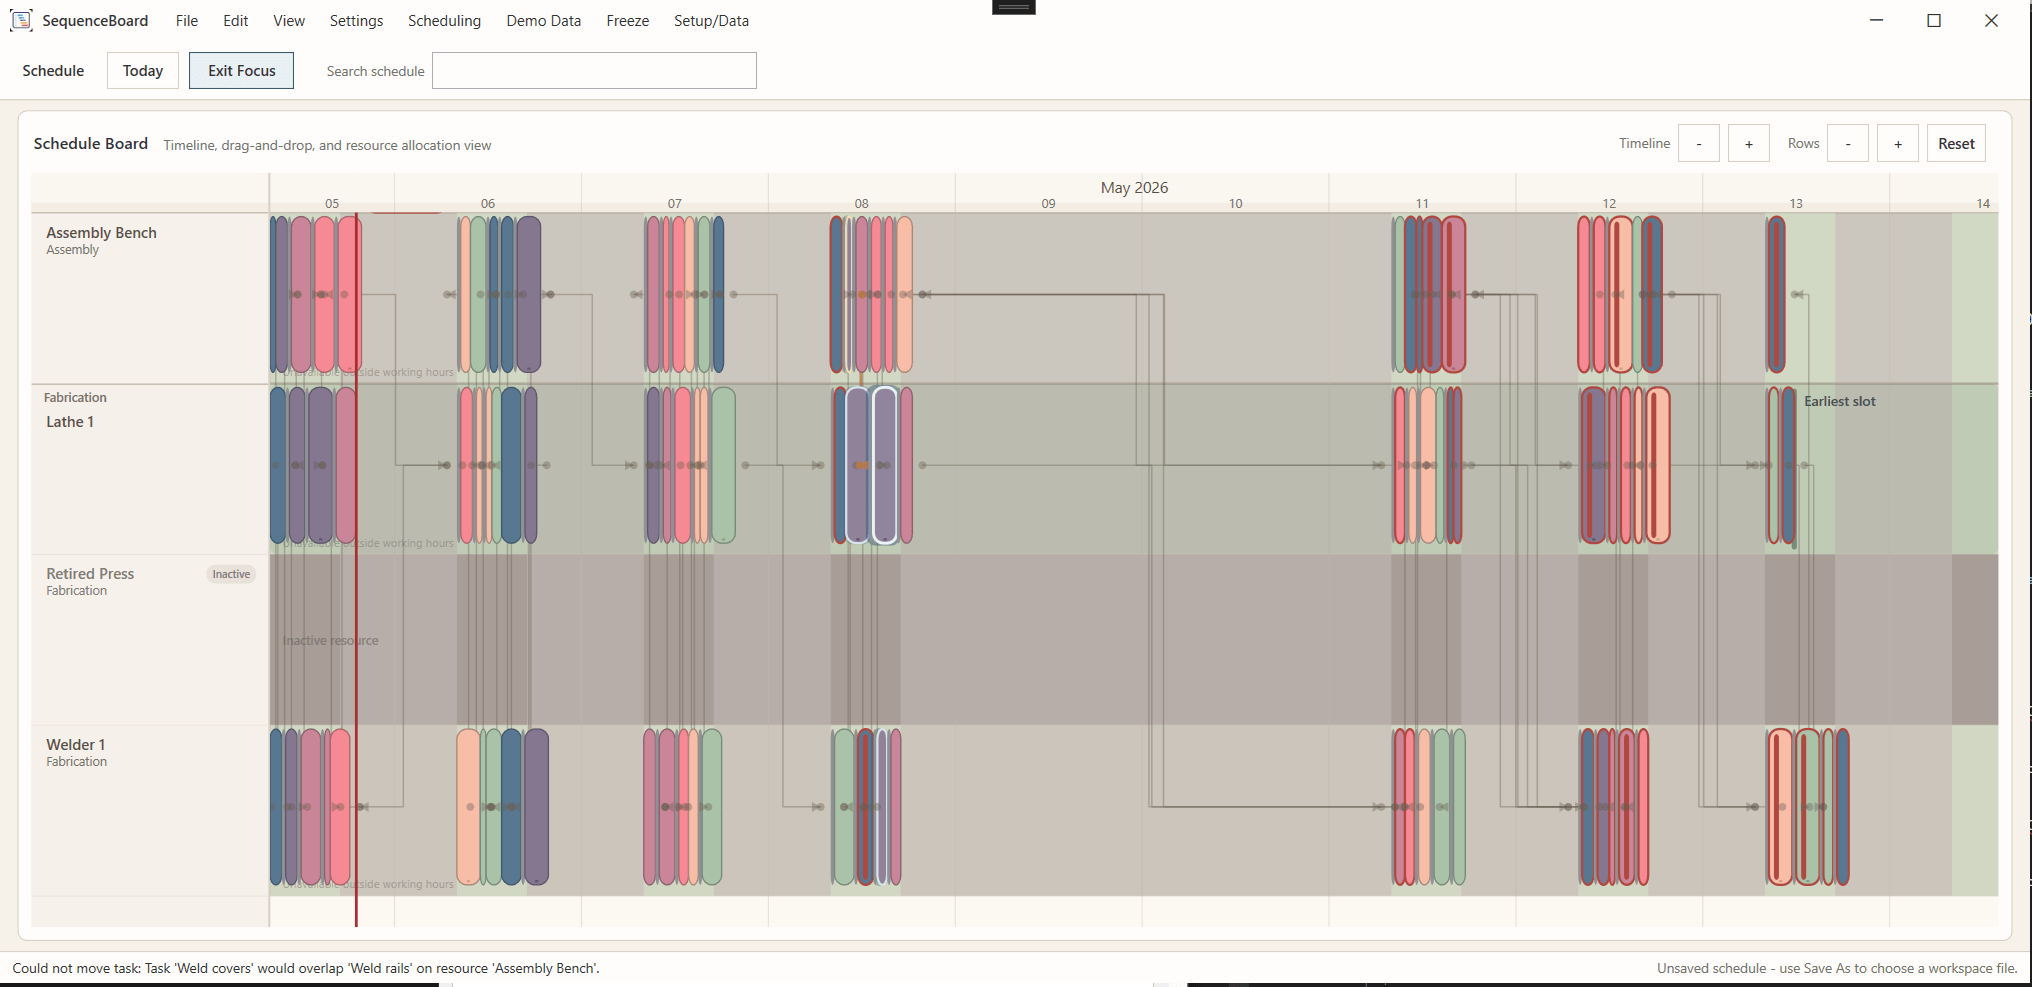Increase Rows height with plus
This screenshot has height=987, width=2032.
[x=1898, y=144]
